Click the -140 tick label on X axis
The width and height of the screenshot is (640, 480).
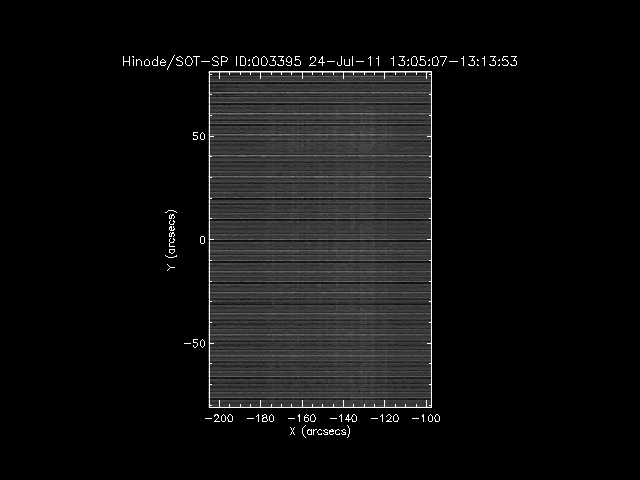(344, 418)
